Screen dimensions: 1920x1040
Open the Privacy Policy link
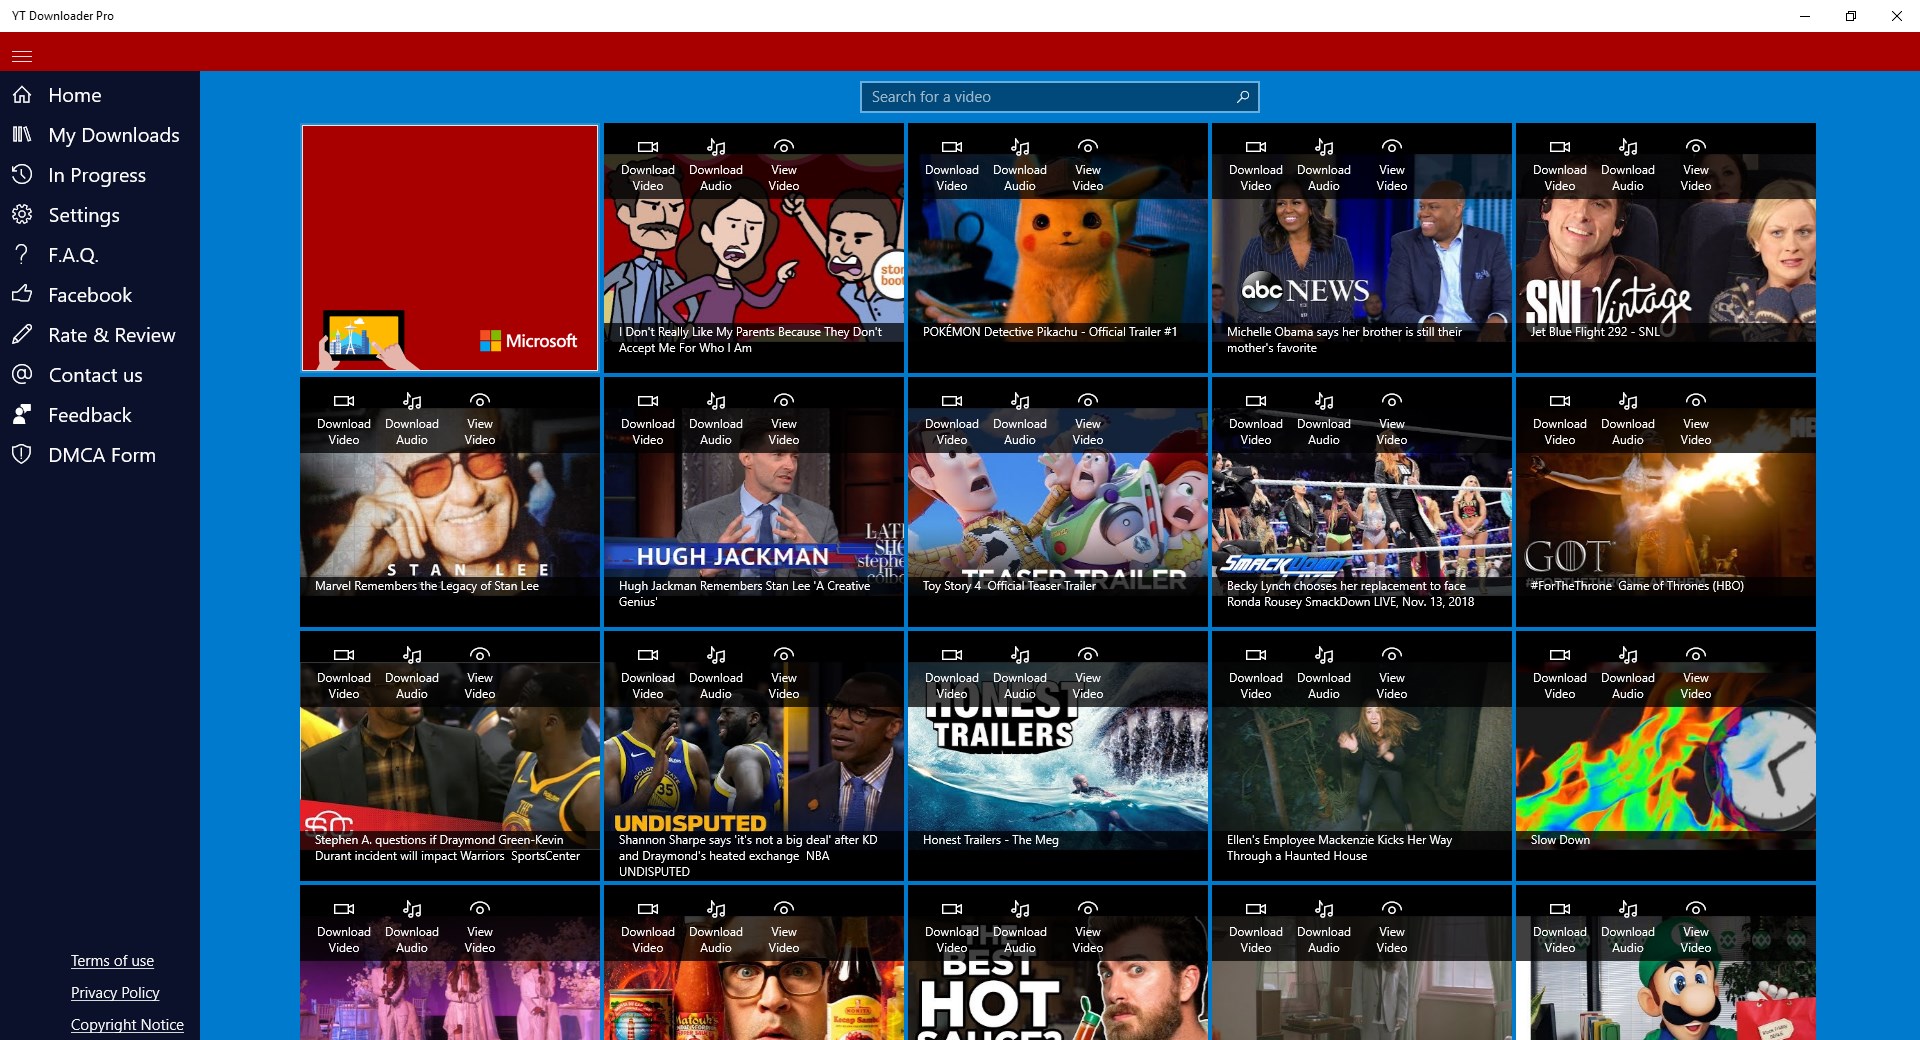(x=115, y=993)
